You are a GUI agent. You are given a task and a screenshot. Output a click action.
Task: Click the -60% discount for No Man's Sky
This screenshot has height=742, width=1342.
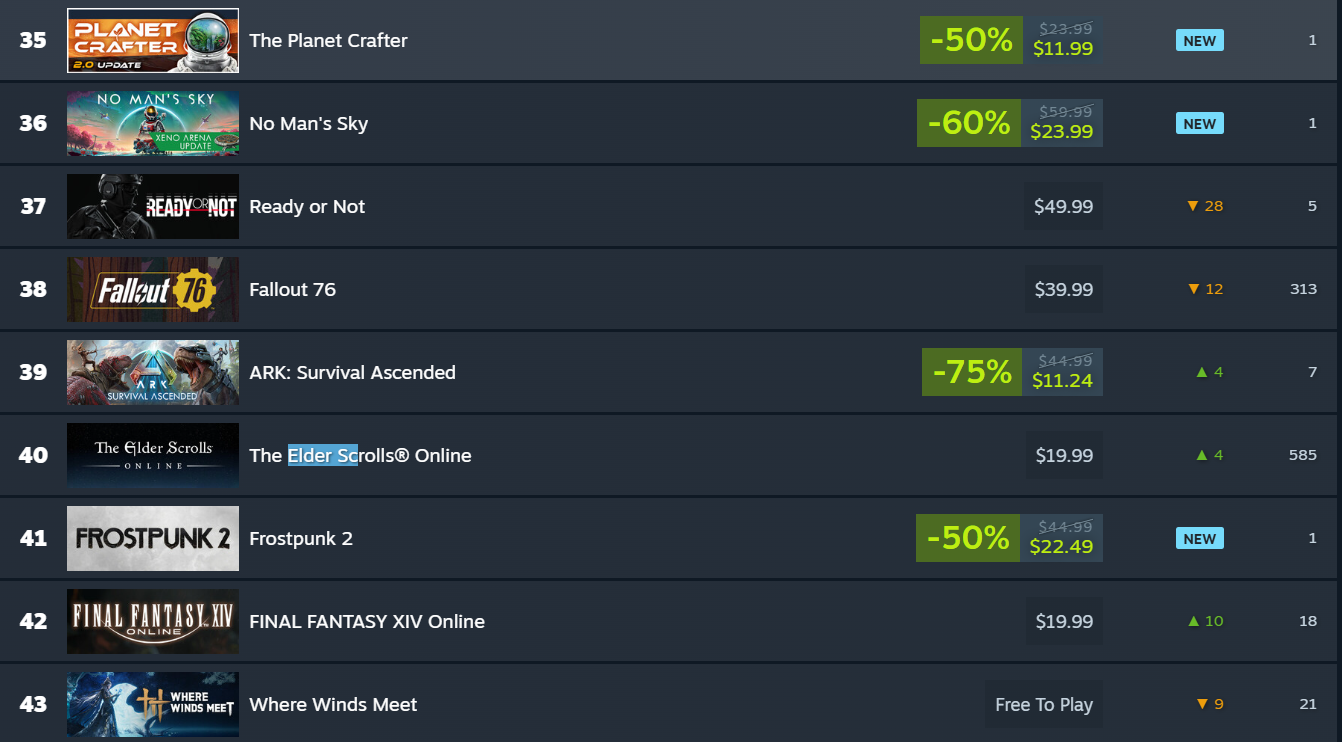click(969, 123)
